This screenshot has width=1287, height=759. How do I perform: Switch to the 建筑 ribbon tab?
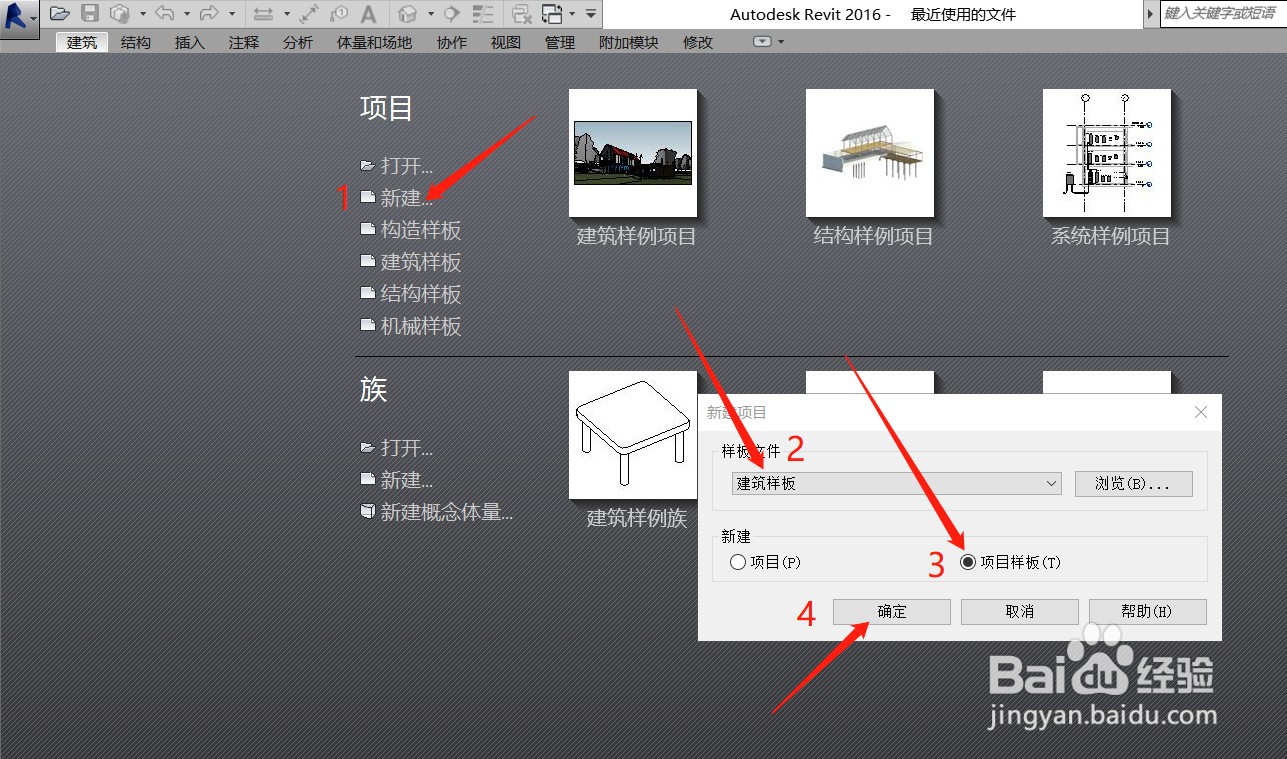82,42
